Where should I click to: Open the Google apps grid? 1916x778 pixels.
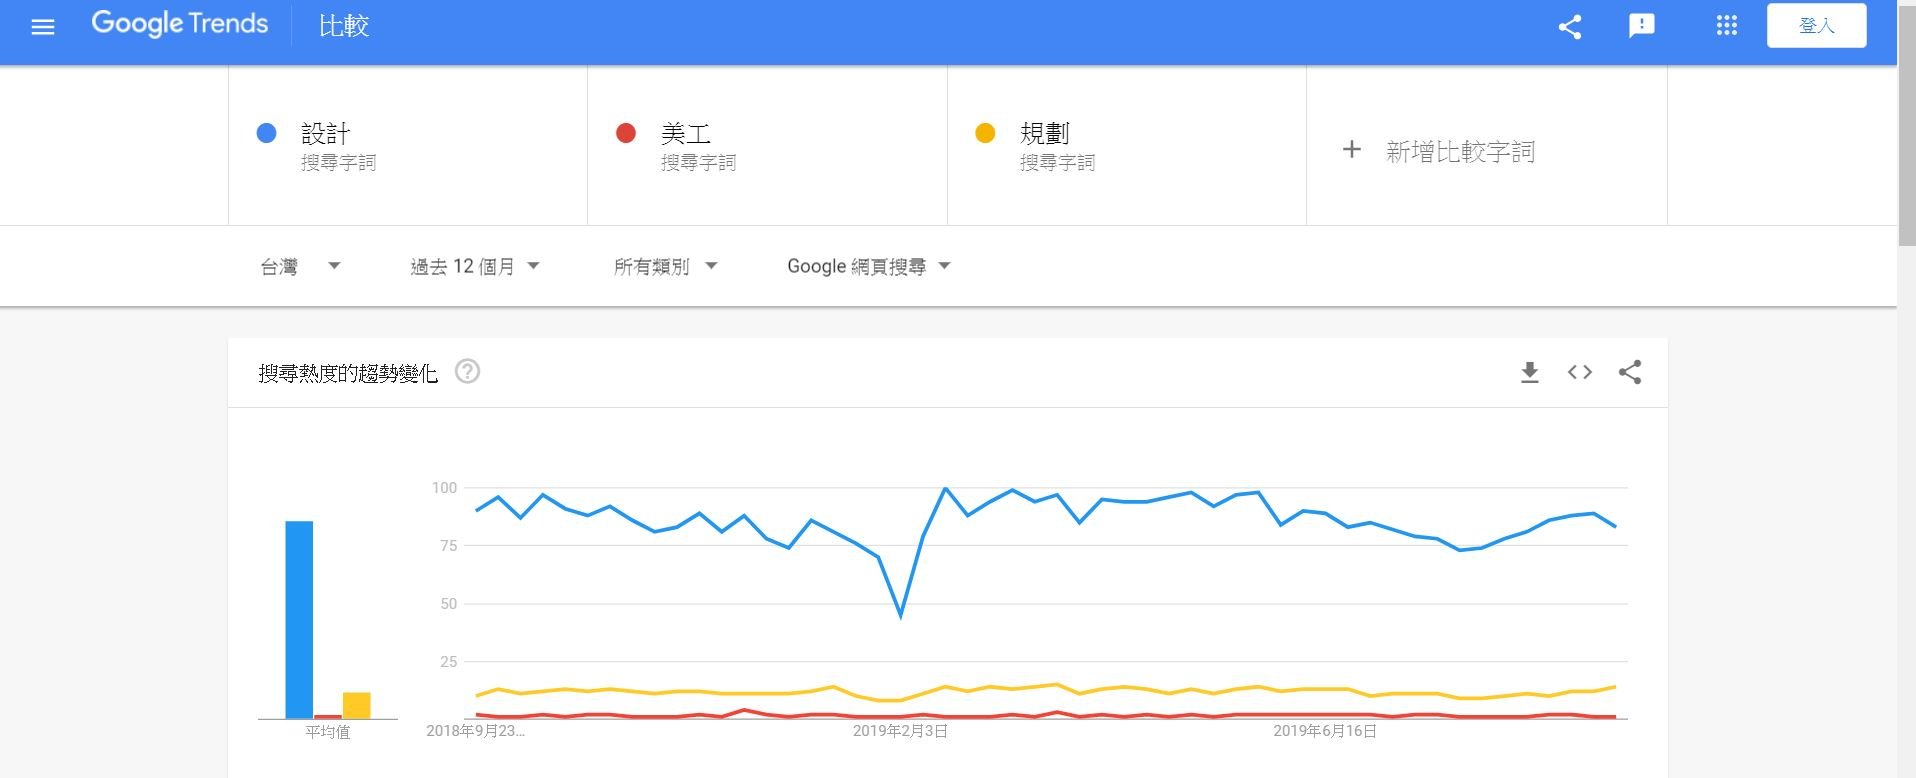pyautogui.click(x=1727, y=26)
